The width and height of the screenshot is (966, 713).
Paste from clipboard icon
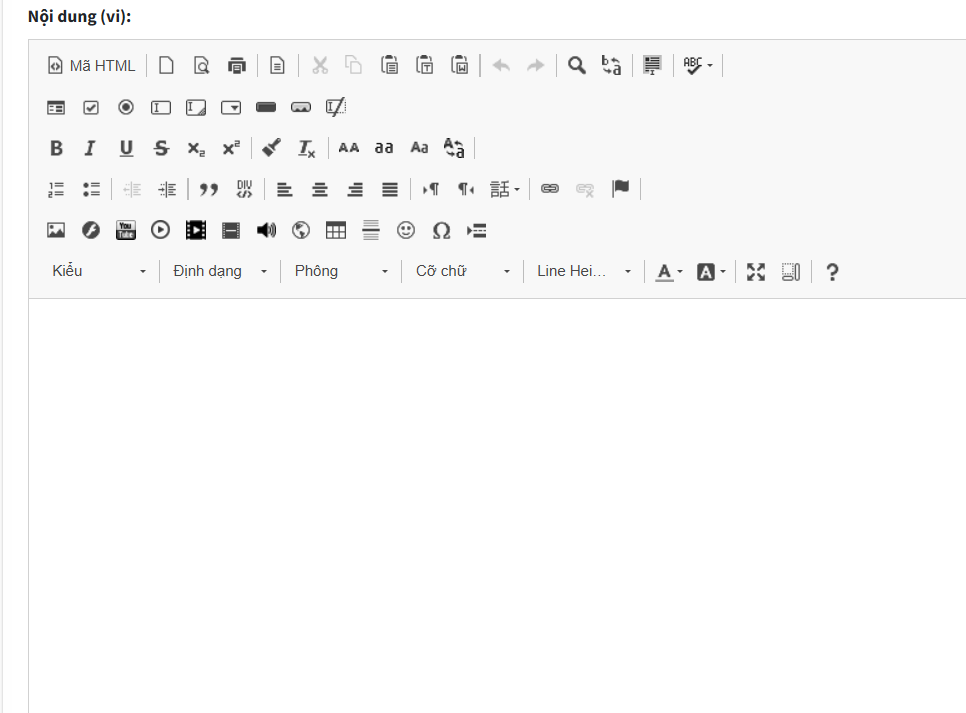[389, 65]
